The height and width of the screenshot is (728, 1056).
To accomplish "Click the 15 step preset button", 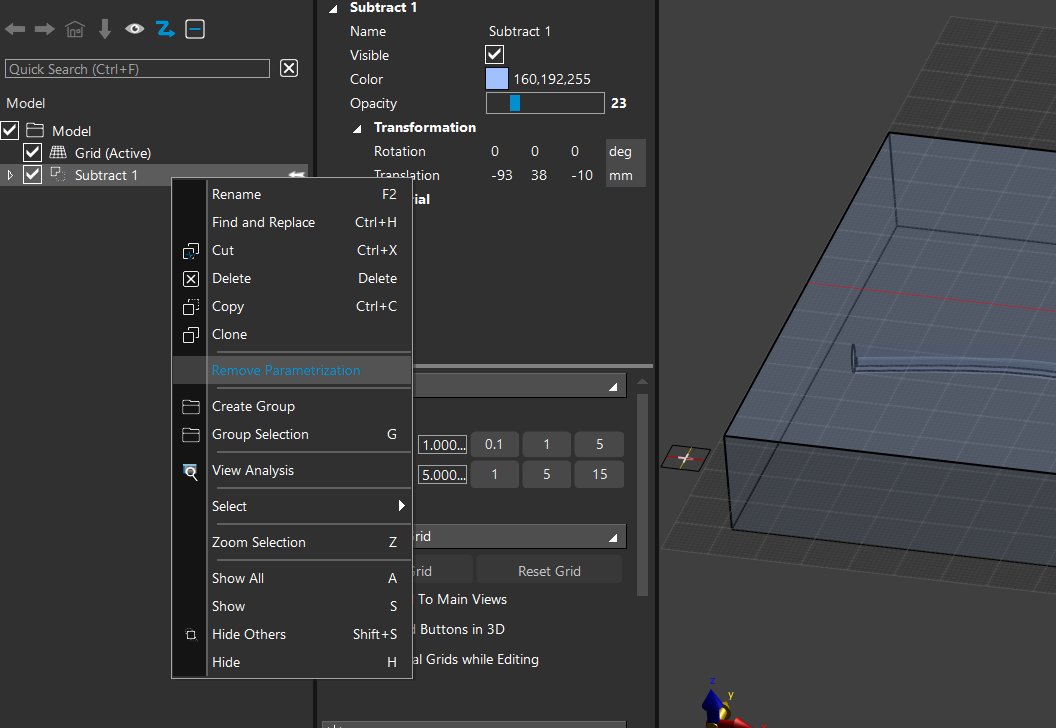I will [x=599, y=474].
